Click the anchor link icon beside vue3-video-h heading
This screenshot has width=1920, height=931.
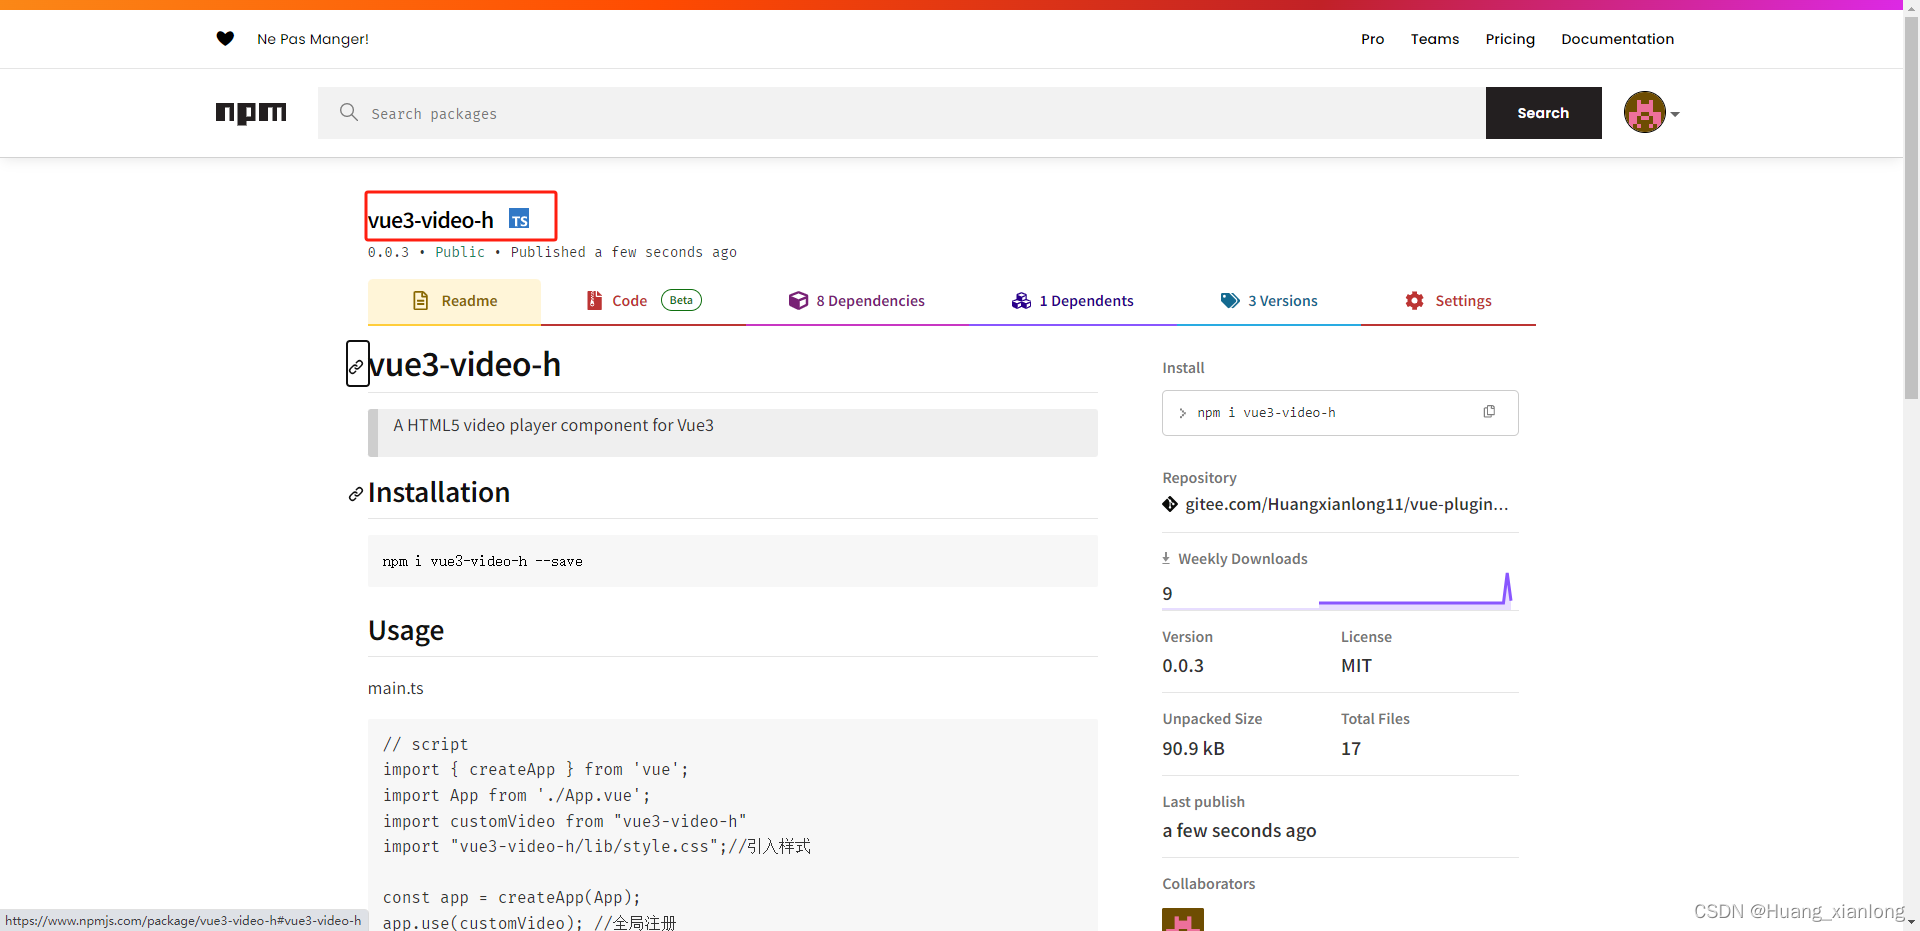tap(357, 366)
